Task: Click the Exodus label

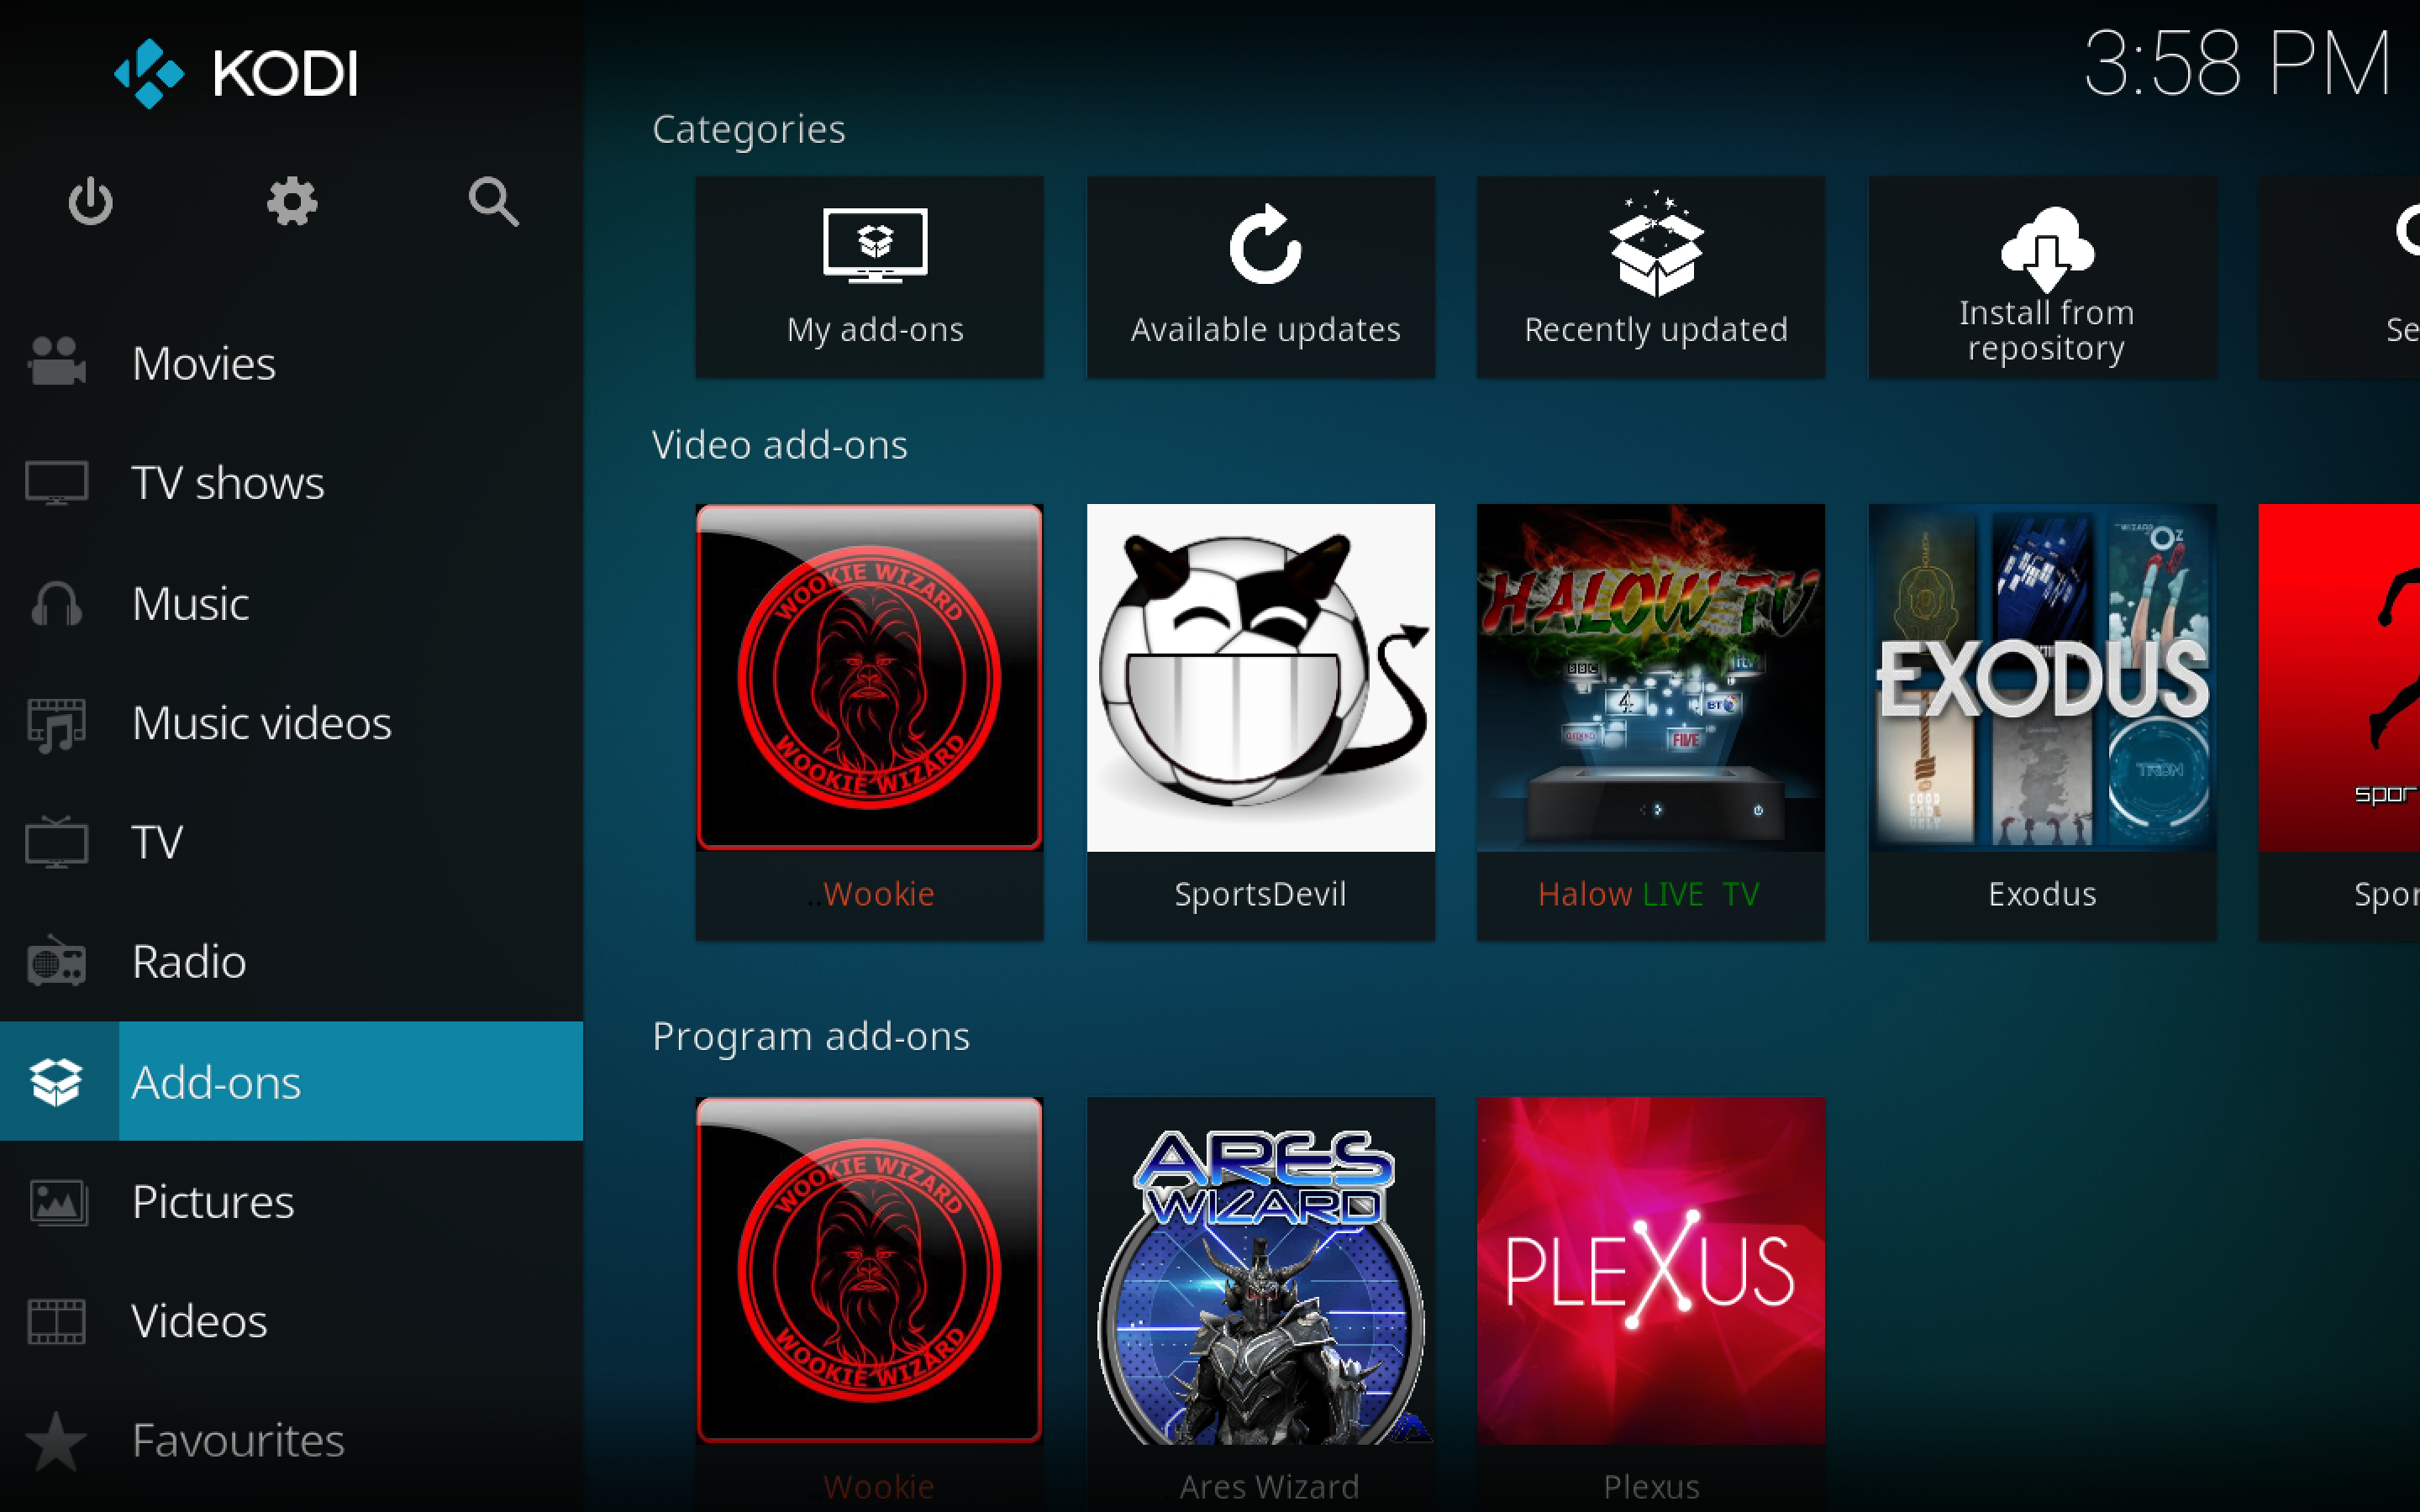Action: [x=2042, y=894]
